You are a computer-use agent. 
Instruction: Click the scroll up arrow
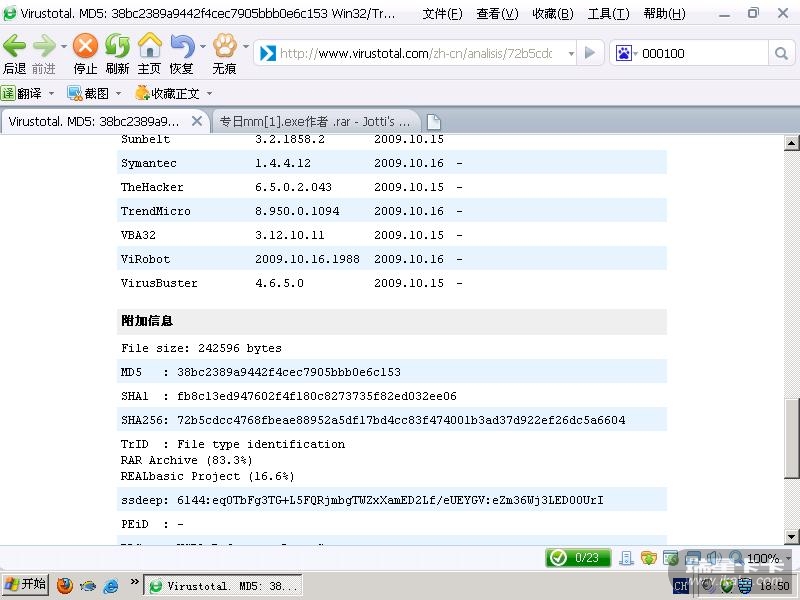click(x=791, y=142)
